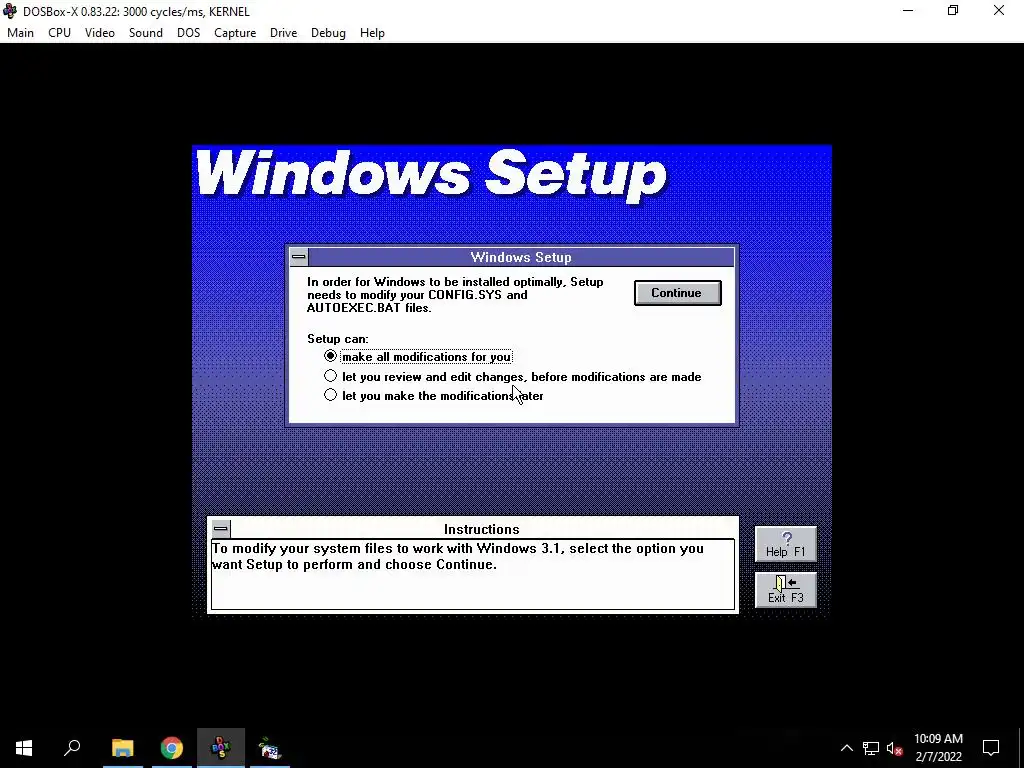Image resolution: width=1024 pixels, height=768 pixels.
Task: Click the taskbar icon right of DOSBox
Action: [270, 748]
